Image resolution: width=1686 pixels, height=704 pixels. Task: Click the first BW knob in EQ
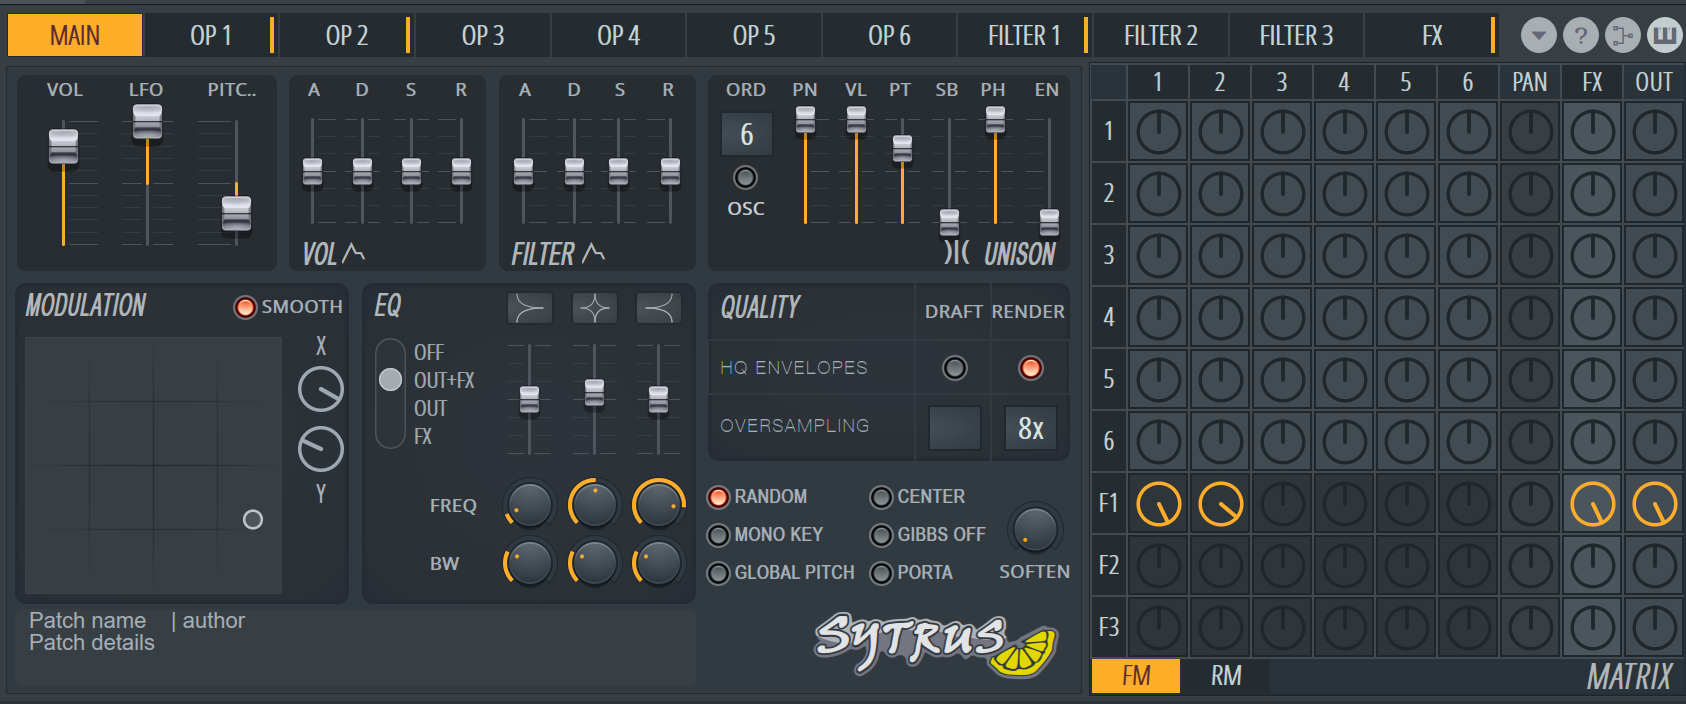[529, 563]
